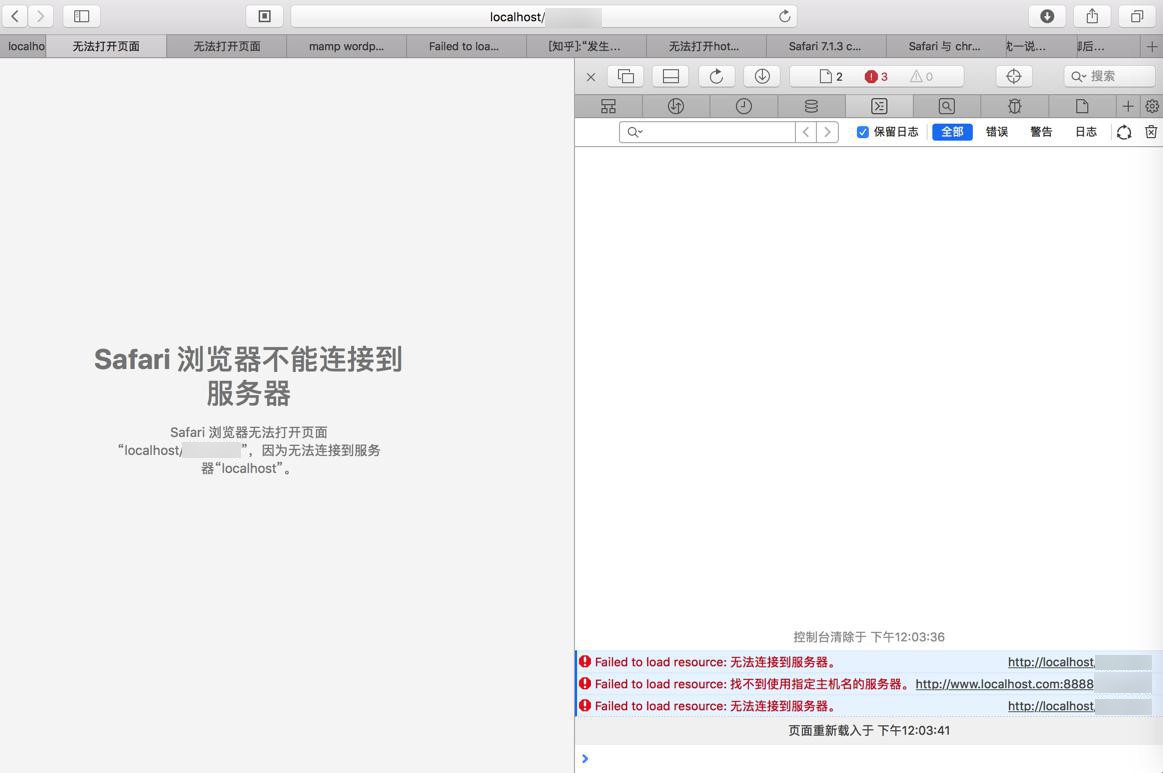Filter console by 错误
Image resolution: width=1163 pixels, height=773 pixels.
coord(996,132)
